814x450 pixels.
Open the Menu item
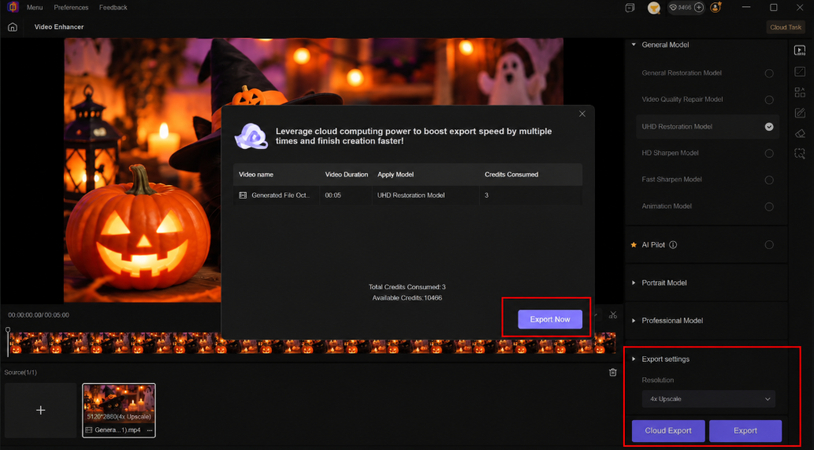[35, 7]
